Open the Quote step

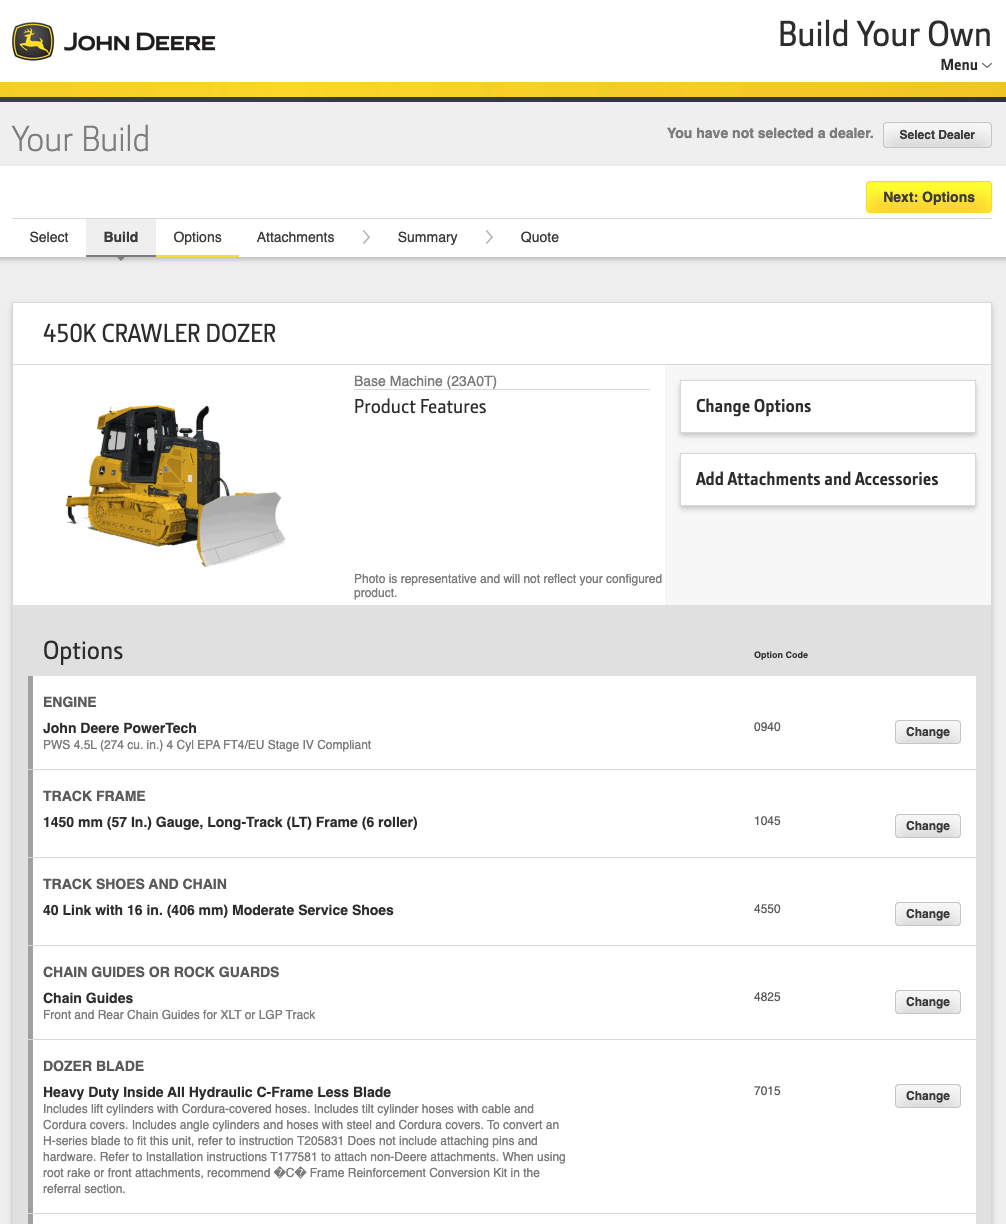[539, 237]
